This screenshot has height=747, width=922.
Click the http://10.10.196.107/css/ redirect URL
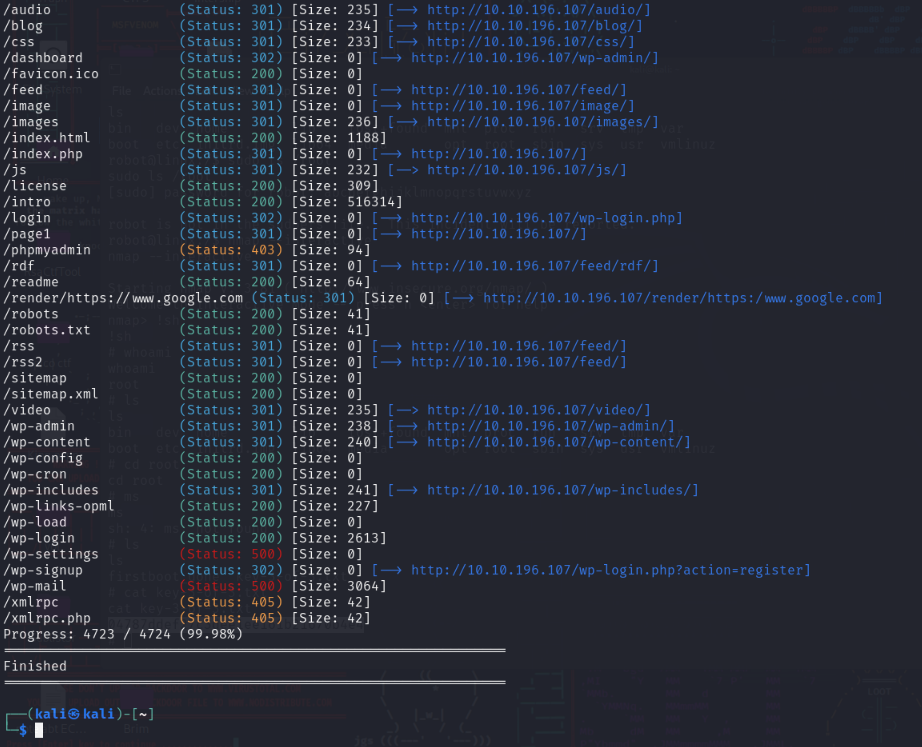click(x=528, y=42)
